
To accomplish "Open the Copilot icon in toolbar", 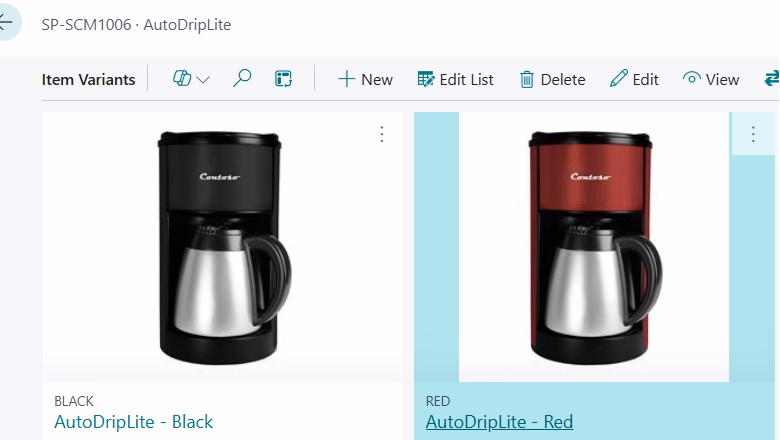I will 182,79.
